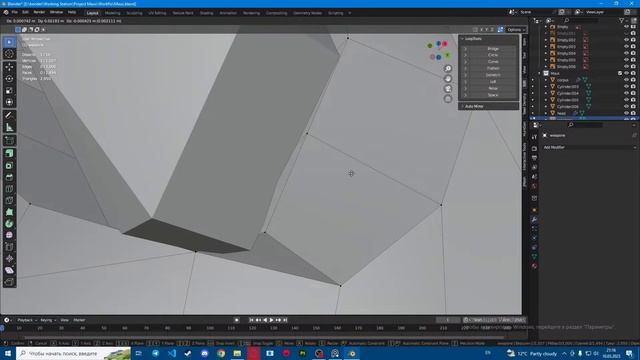Toggle X axis mesh mirror
Screen dimensions: 640x360
click(481, 29)
